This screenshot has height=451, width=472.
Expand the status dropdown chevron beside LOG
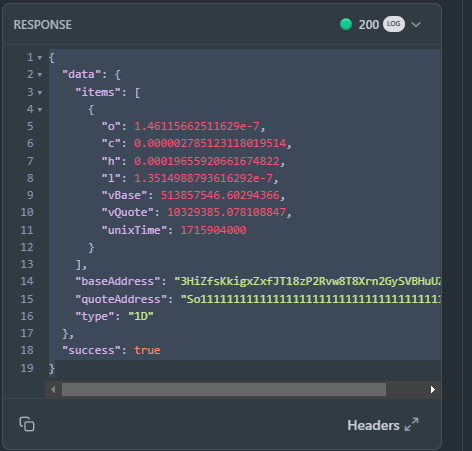(x=416, y=24)
